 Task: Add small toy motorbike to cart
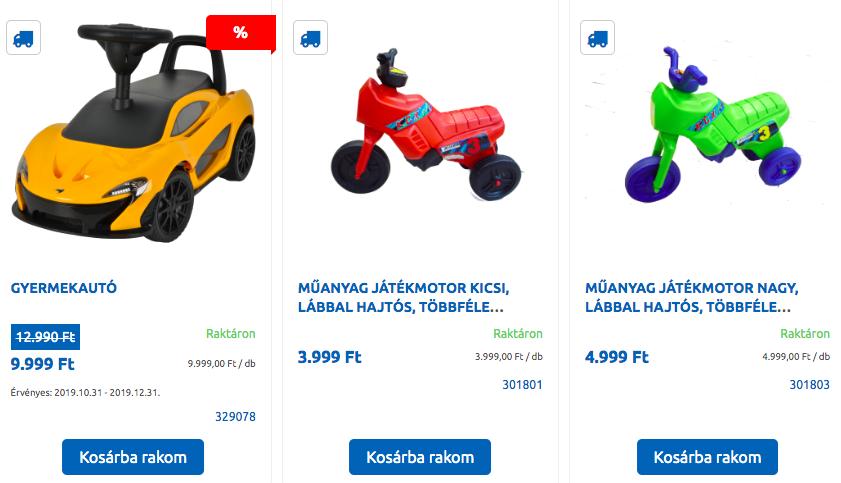tap(420, 457)
